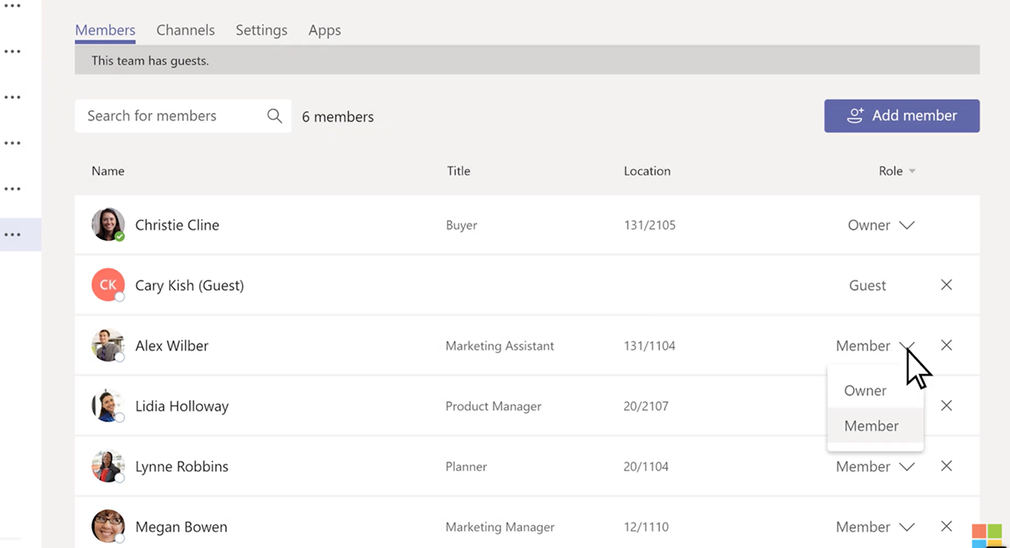The height and width of the screenshot is (548, 1010).
Task: Click the Add member button
Action: click(902, 116)
